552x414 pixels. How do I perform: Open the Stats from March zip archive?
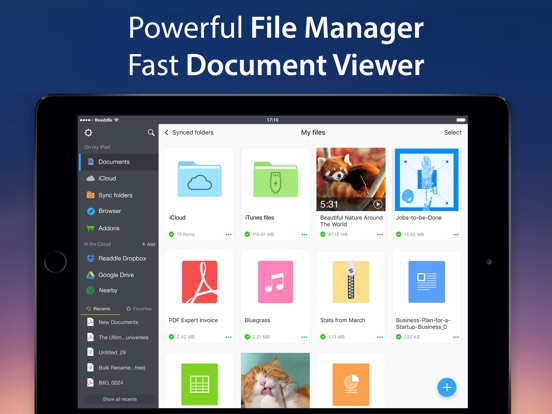[351, 282]
